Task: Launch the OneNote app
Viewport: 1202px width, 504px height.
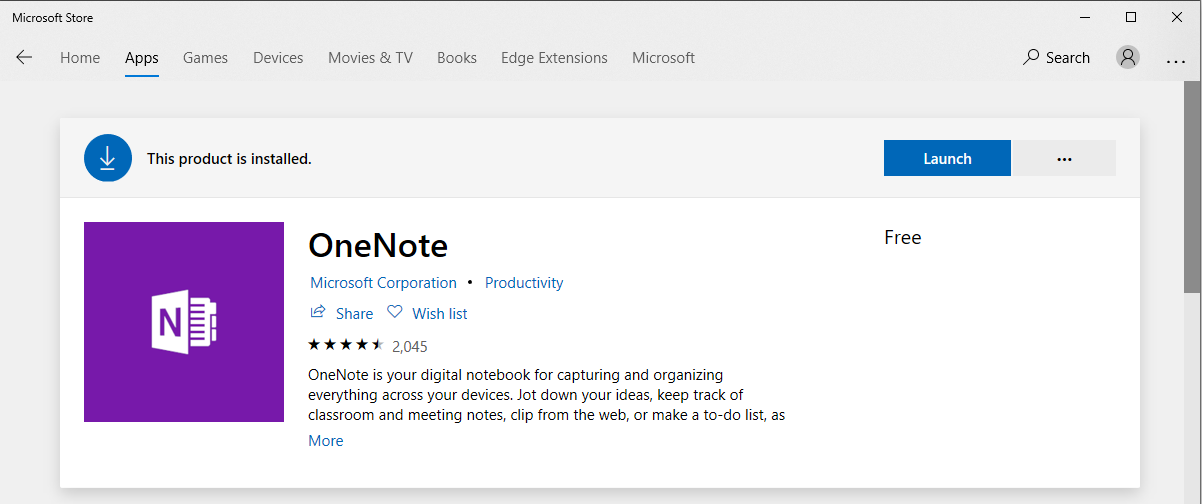Action: click(947, 158)
